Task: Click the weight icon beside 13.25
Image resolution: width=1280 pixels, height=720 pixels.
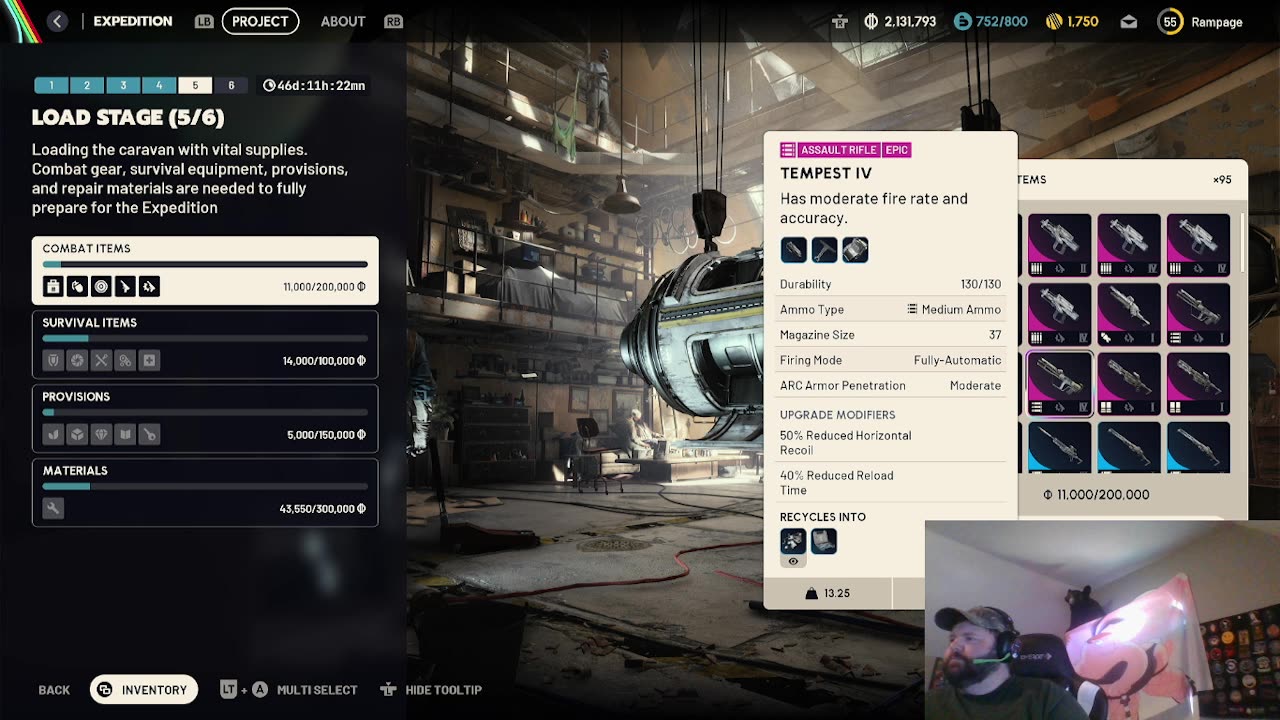Action: point(812,594)
